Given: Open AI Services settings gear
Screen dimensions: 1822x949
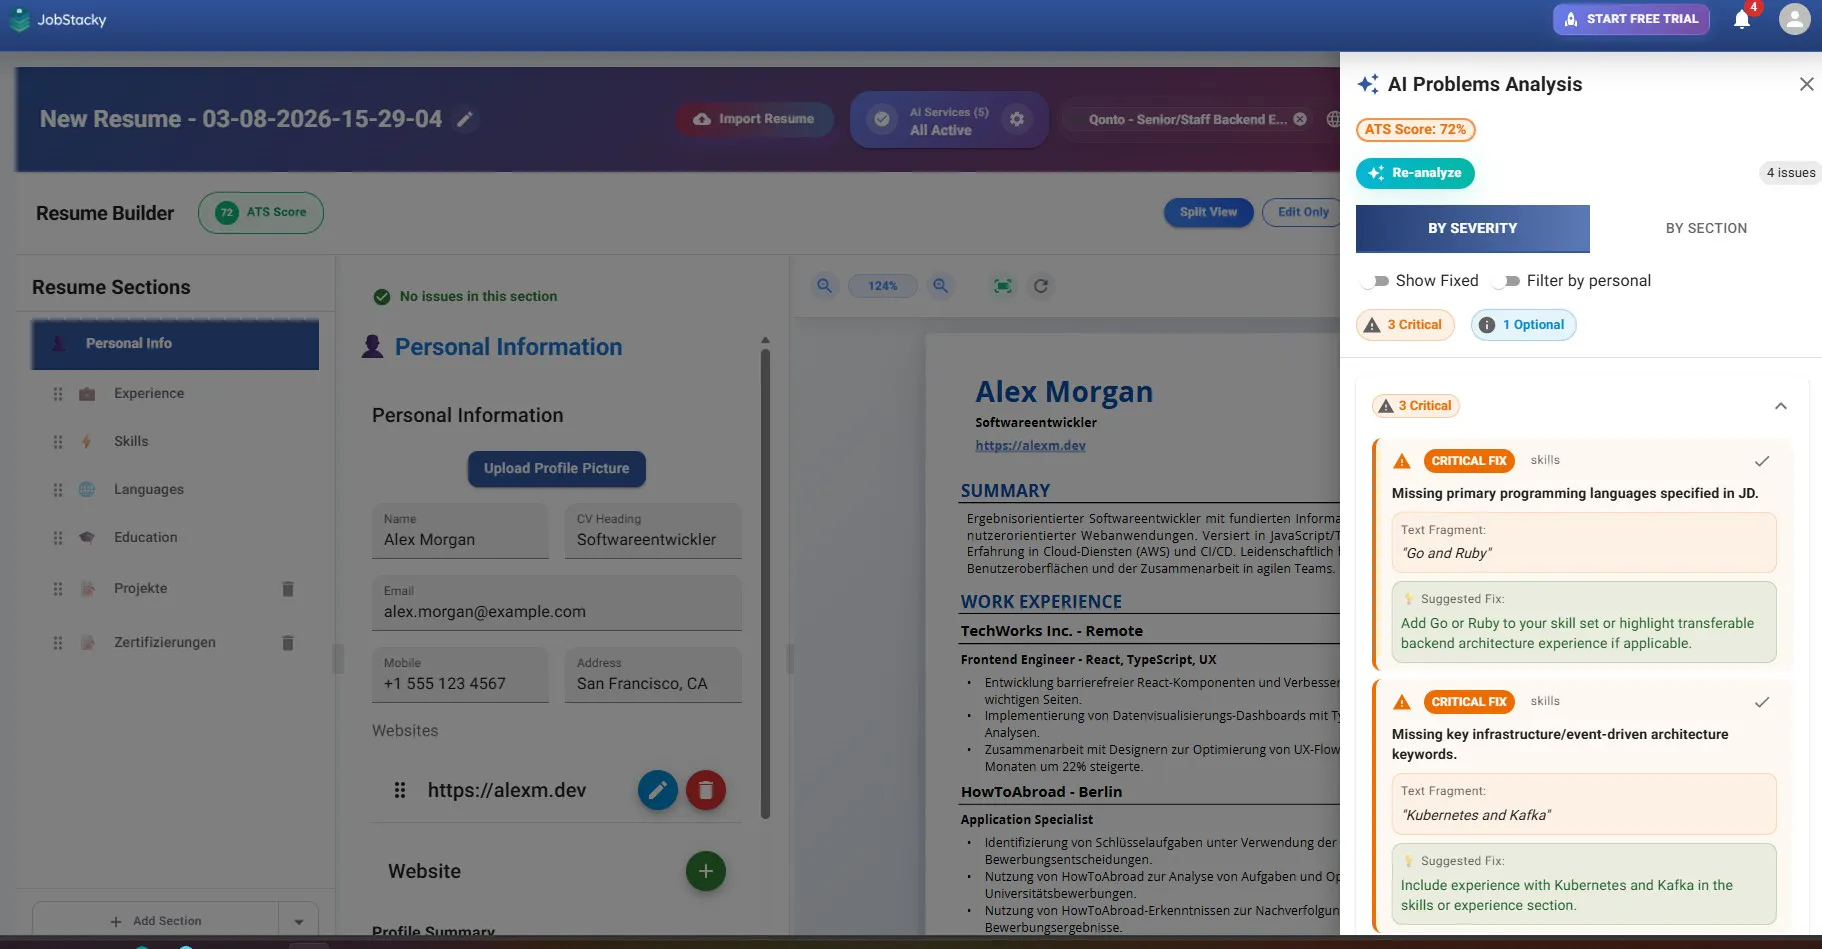Looking at the screenshot, I should pyautogui.click(x=1017, y=119).
